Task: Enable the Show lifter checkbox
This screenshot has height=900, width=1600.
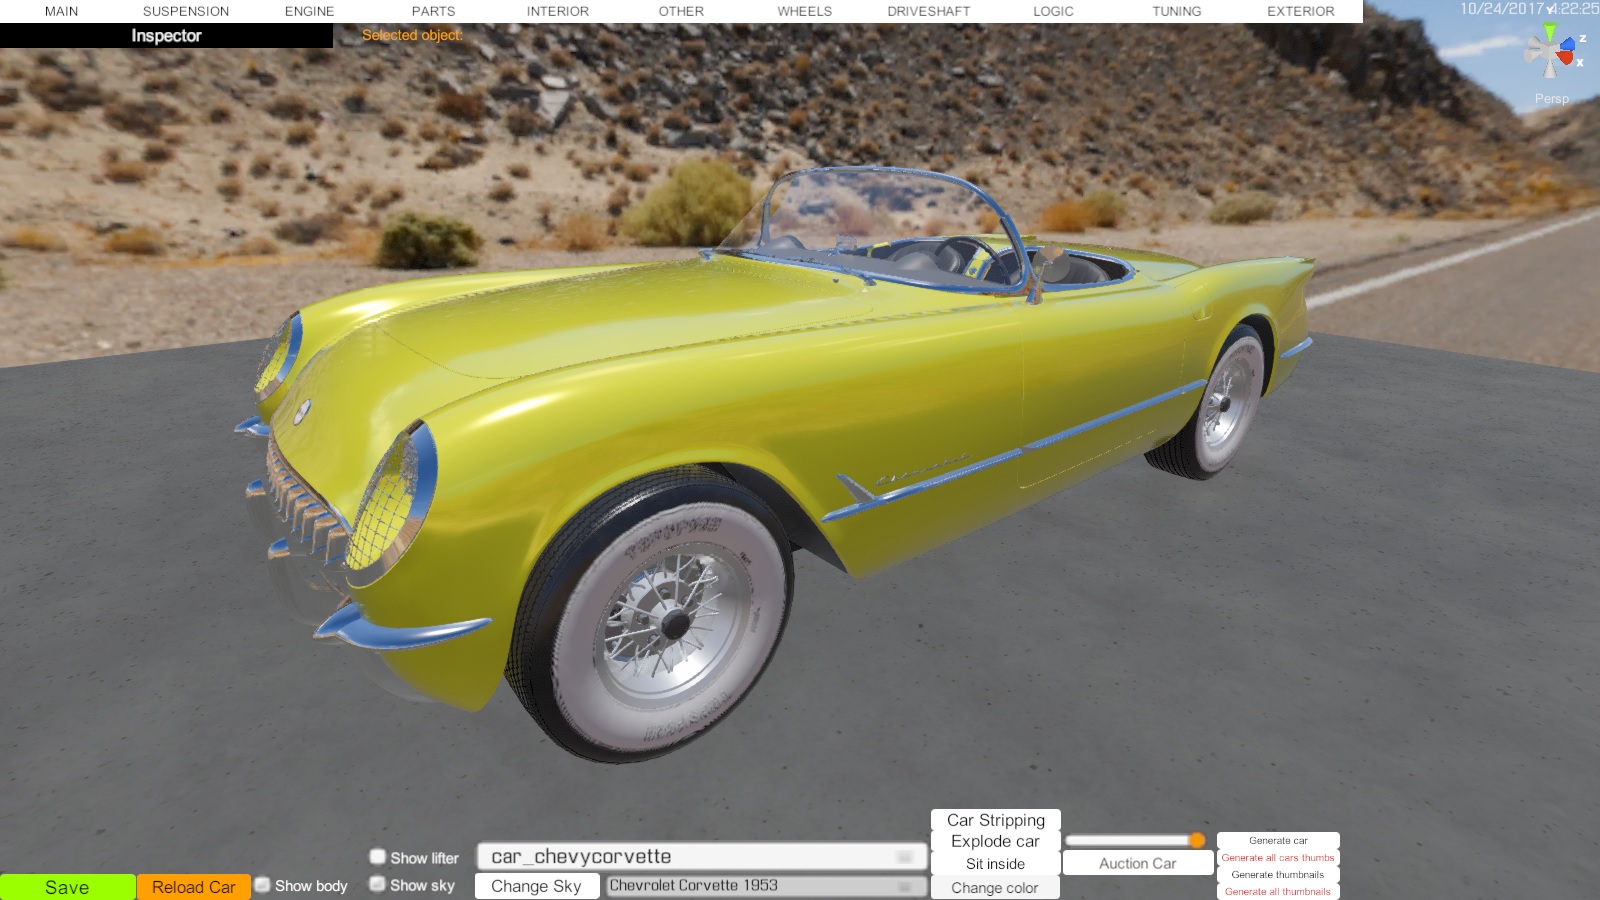Action: (378, 857)
